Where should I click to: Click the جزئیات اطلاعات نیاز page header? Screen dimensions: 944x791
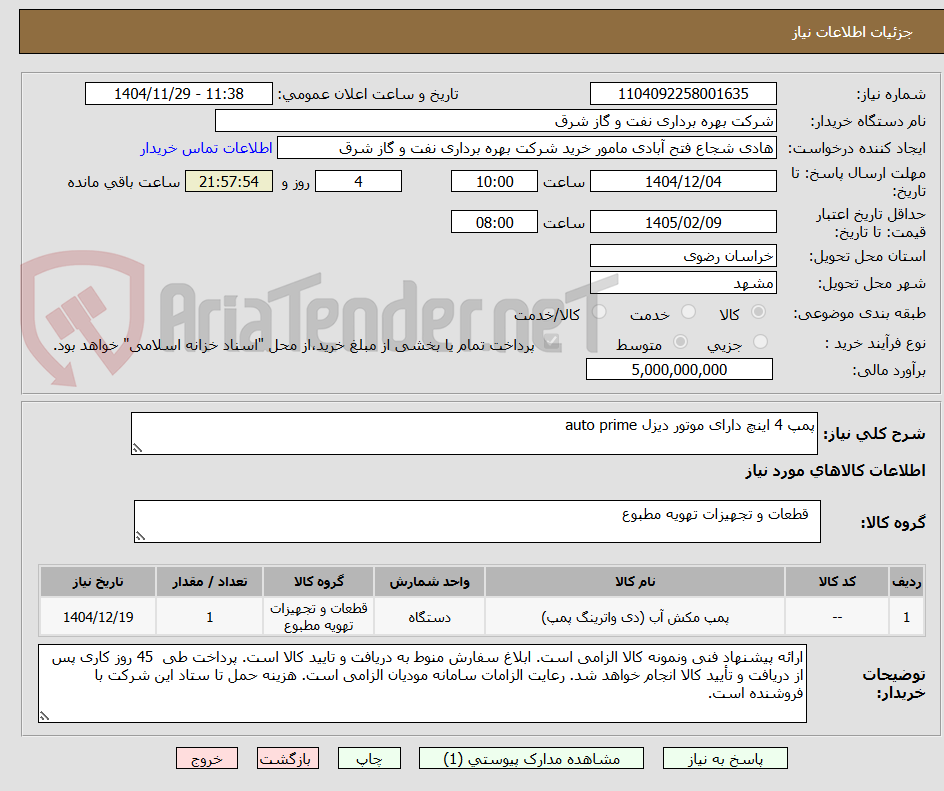(x=851, y=32)
